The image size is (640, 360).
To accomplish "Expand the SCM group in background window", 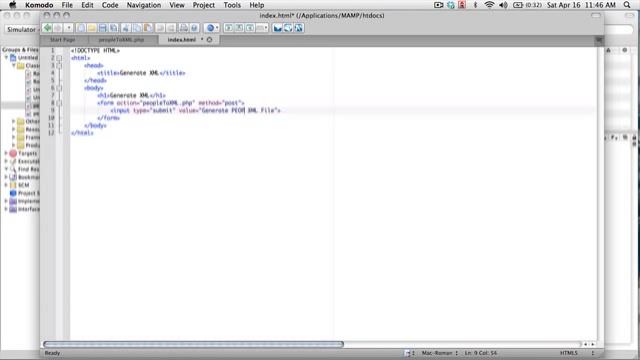I will point(6,185).
